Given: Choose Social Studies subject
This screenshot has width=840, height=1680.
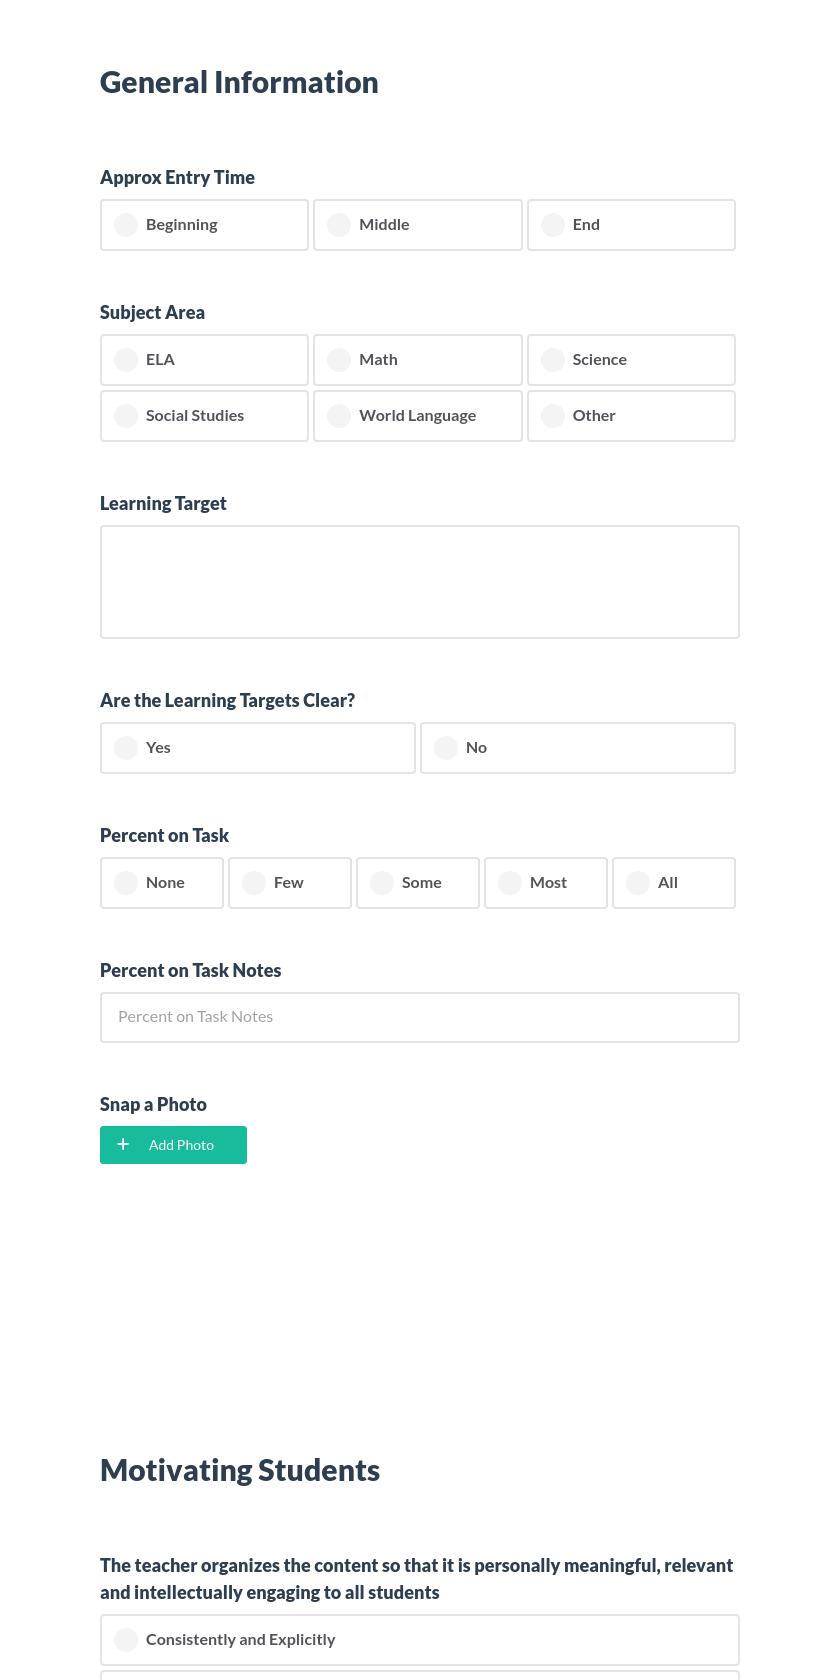Looking at the screenshot, I should (204, 415).
